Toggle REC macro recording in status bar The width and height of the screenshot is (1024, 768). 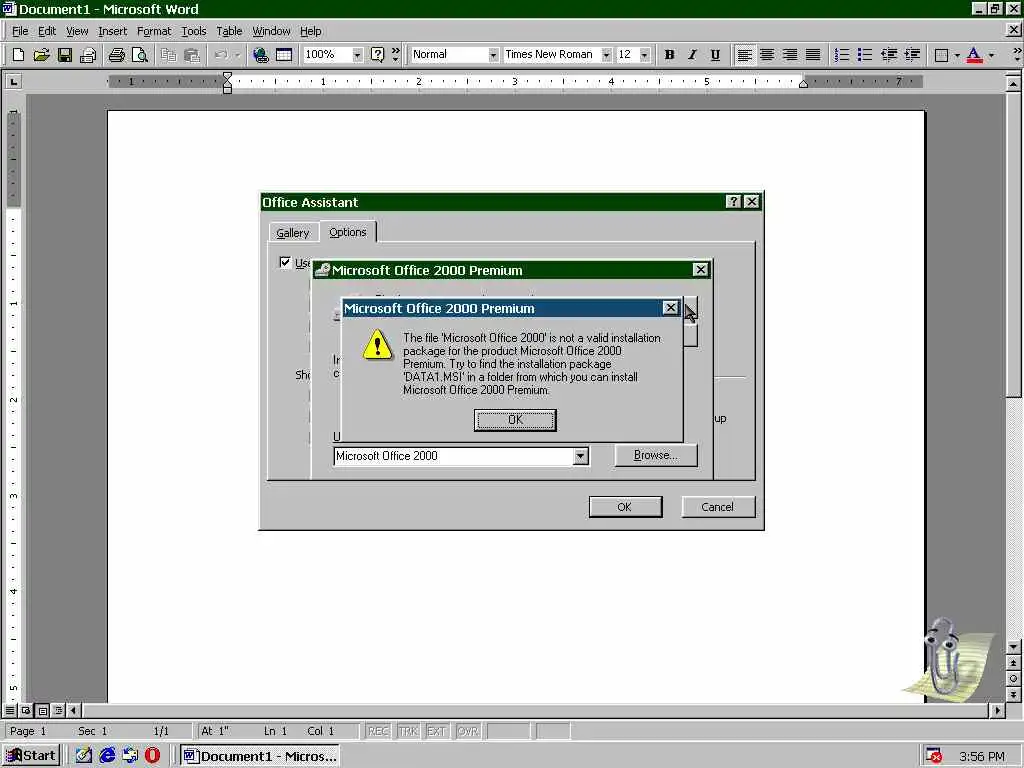coord(378,731)
